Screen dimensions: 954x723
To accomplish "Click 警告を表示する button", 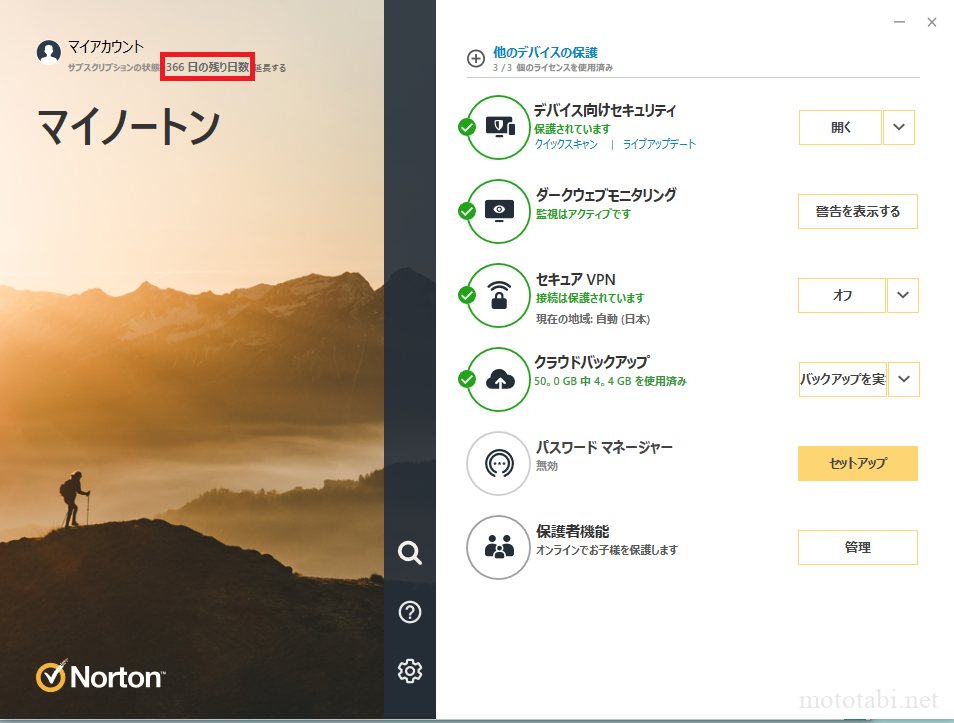I will point(858,211).
